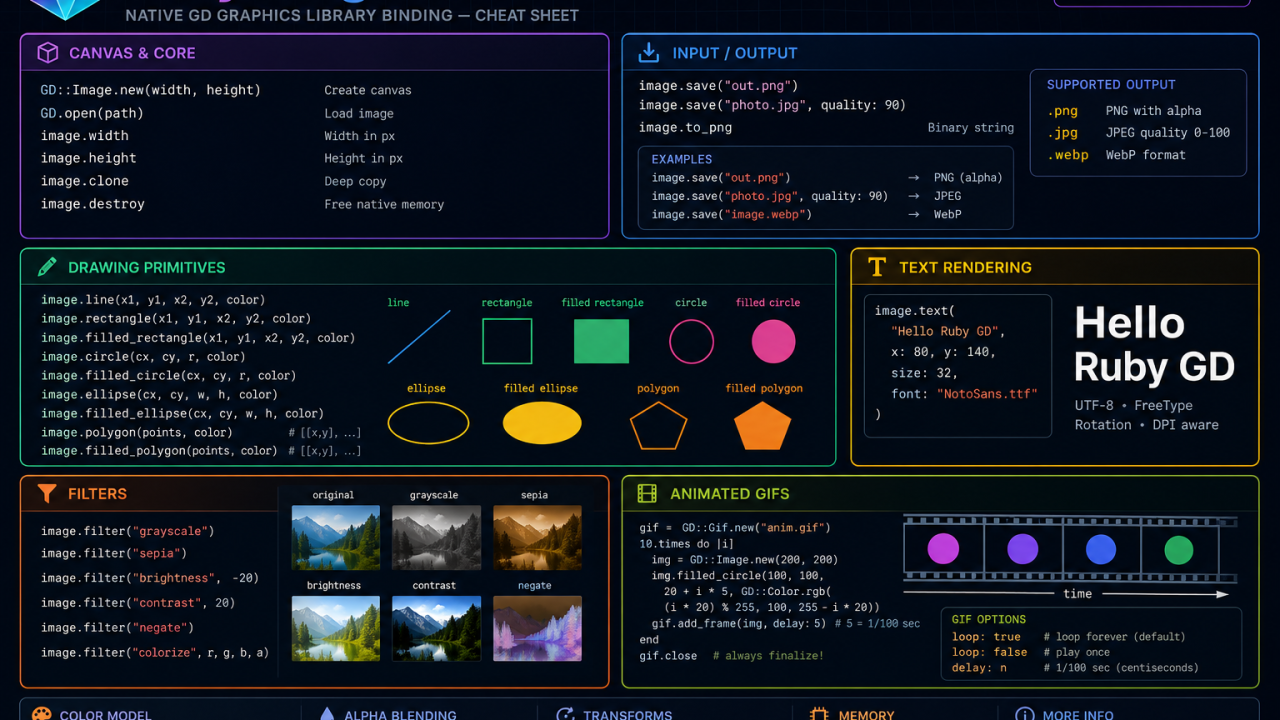Click the image.to_png code line
Image resolution: width=1280 pixels, height=720 pixels.
click(686, 127)
